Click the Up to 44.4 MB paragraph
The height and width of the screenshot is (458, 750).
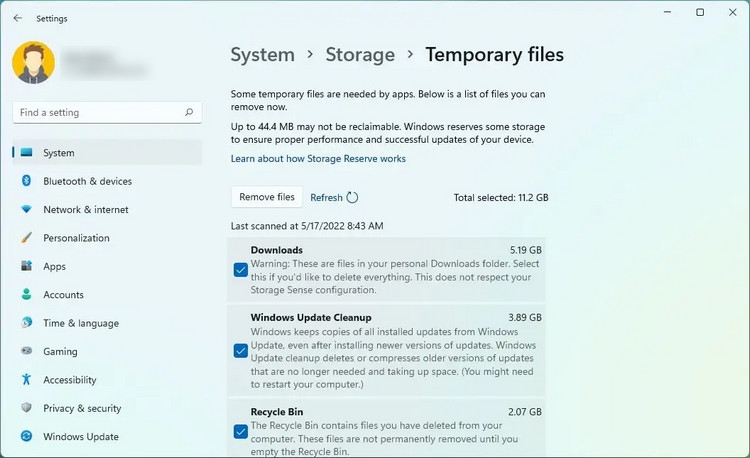[x=388, y=133]
